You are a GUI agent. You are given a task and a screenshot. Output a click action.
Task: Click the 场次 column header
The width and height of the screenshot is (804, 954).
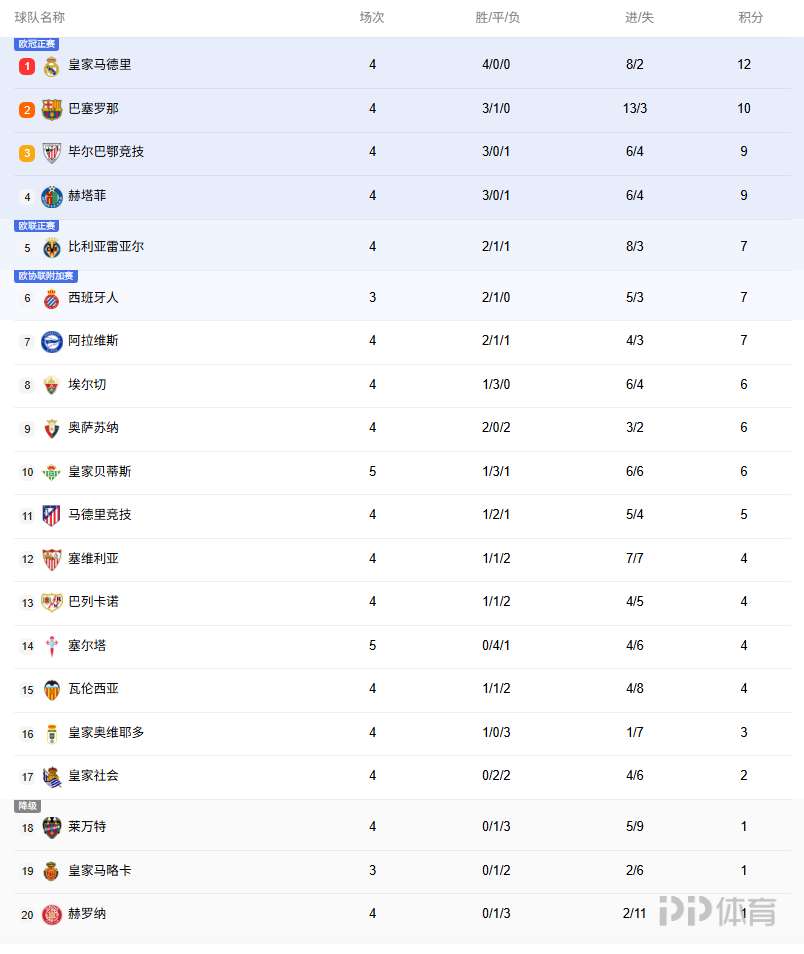[372, 18]
